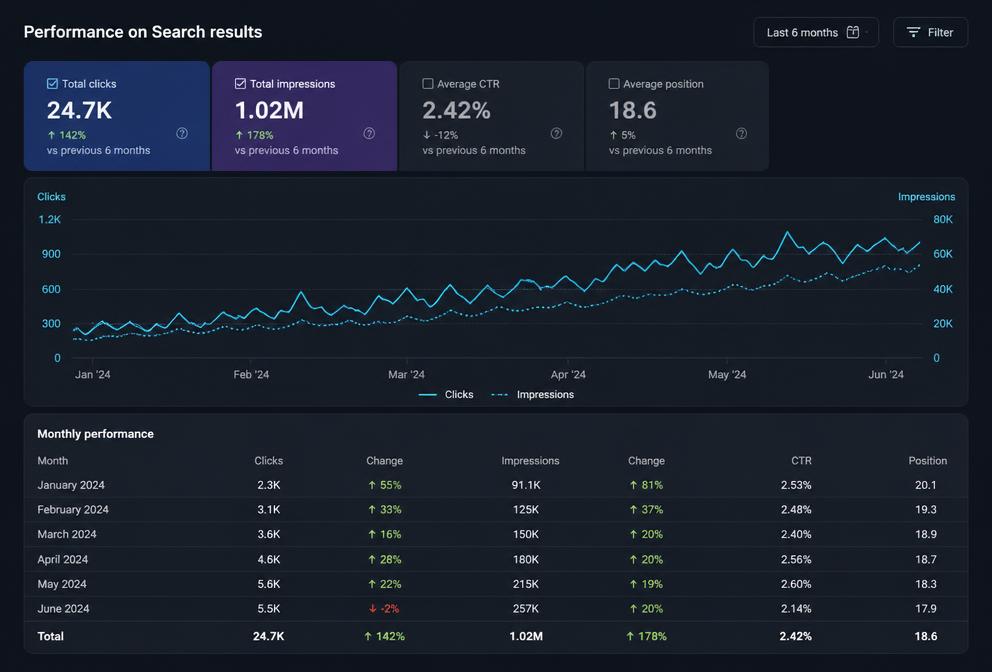Click the 4.6K clicks value for April
Viewport: 992px width, 672px height.
pyautogui.click(x=268, y=559)
